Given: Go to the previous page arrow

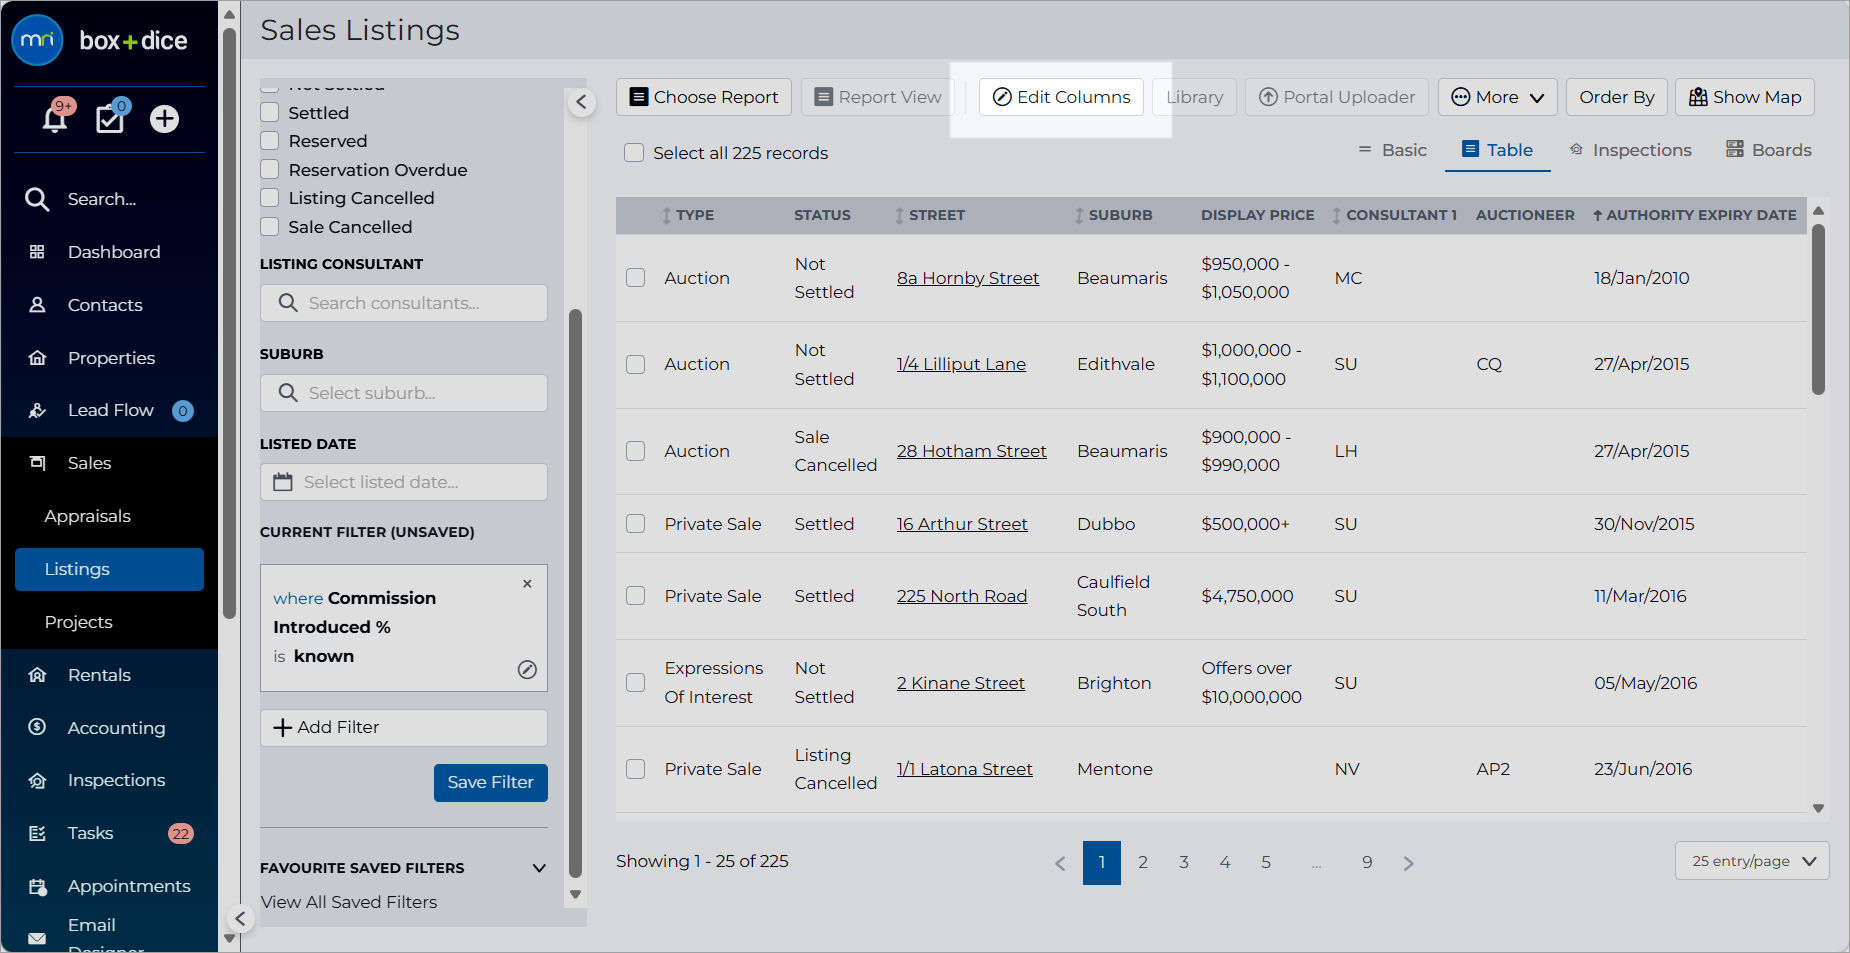Looking at the screenshot, I should (x=1060, y=863).
